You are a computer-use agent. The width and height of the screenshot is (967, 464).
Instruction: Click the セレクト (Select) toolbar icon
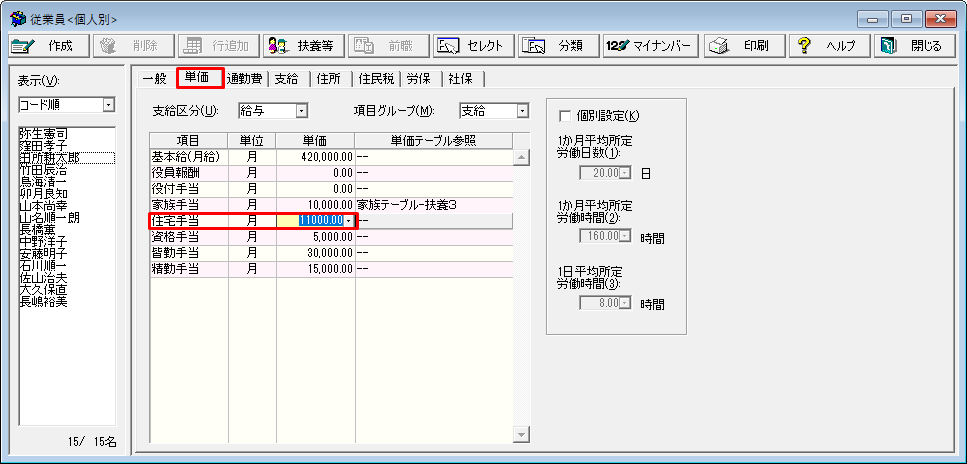pyautogui.click(x=449, y=46)
